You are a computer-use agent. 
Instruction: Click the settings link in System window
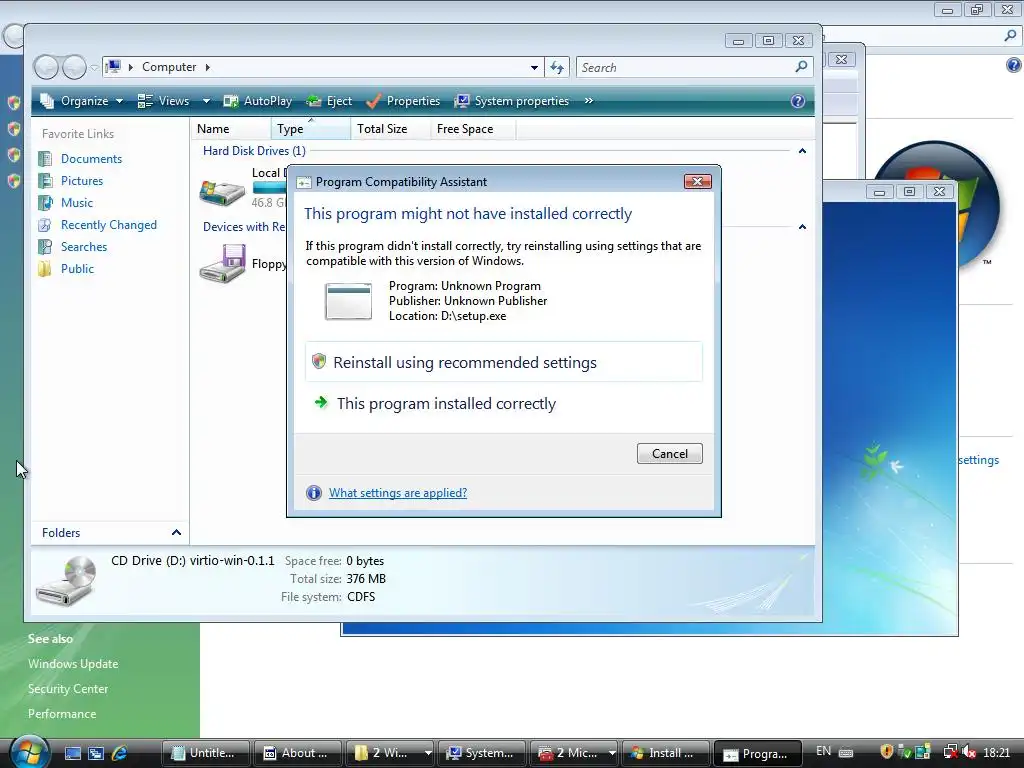pyautogui.click(x=978, y=460)
